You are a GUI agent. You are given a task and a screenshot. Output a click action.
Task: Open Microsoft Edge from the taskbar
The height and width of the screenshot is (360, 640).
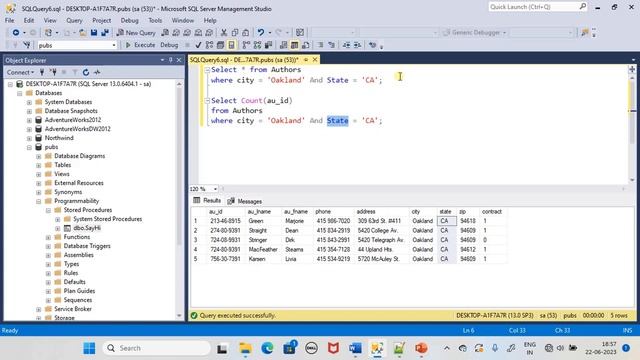(267, 348)
